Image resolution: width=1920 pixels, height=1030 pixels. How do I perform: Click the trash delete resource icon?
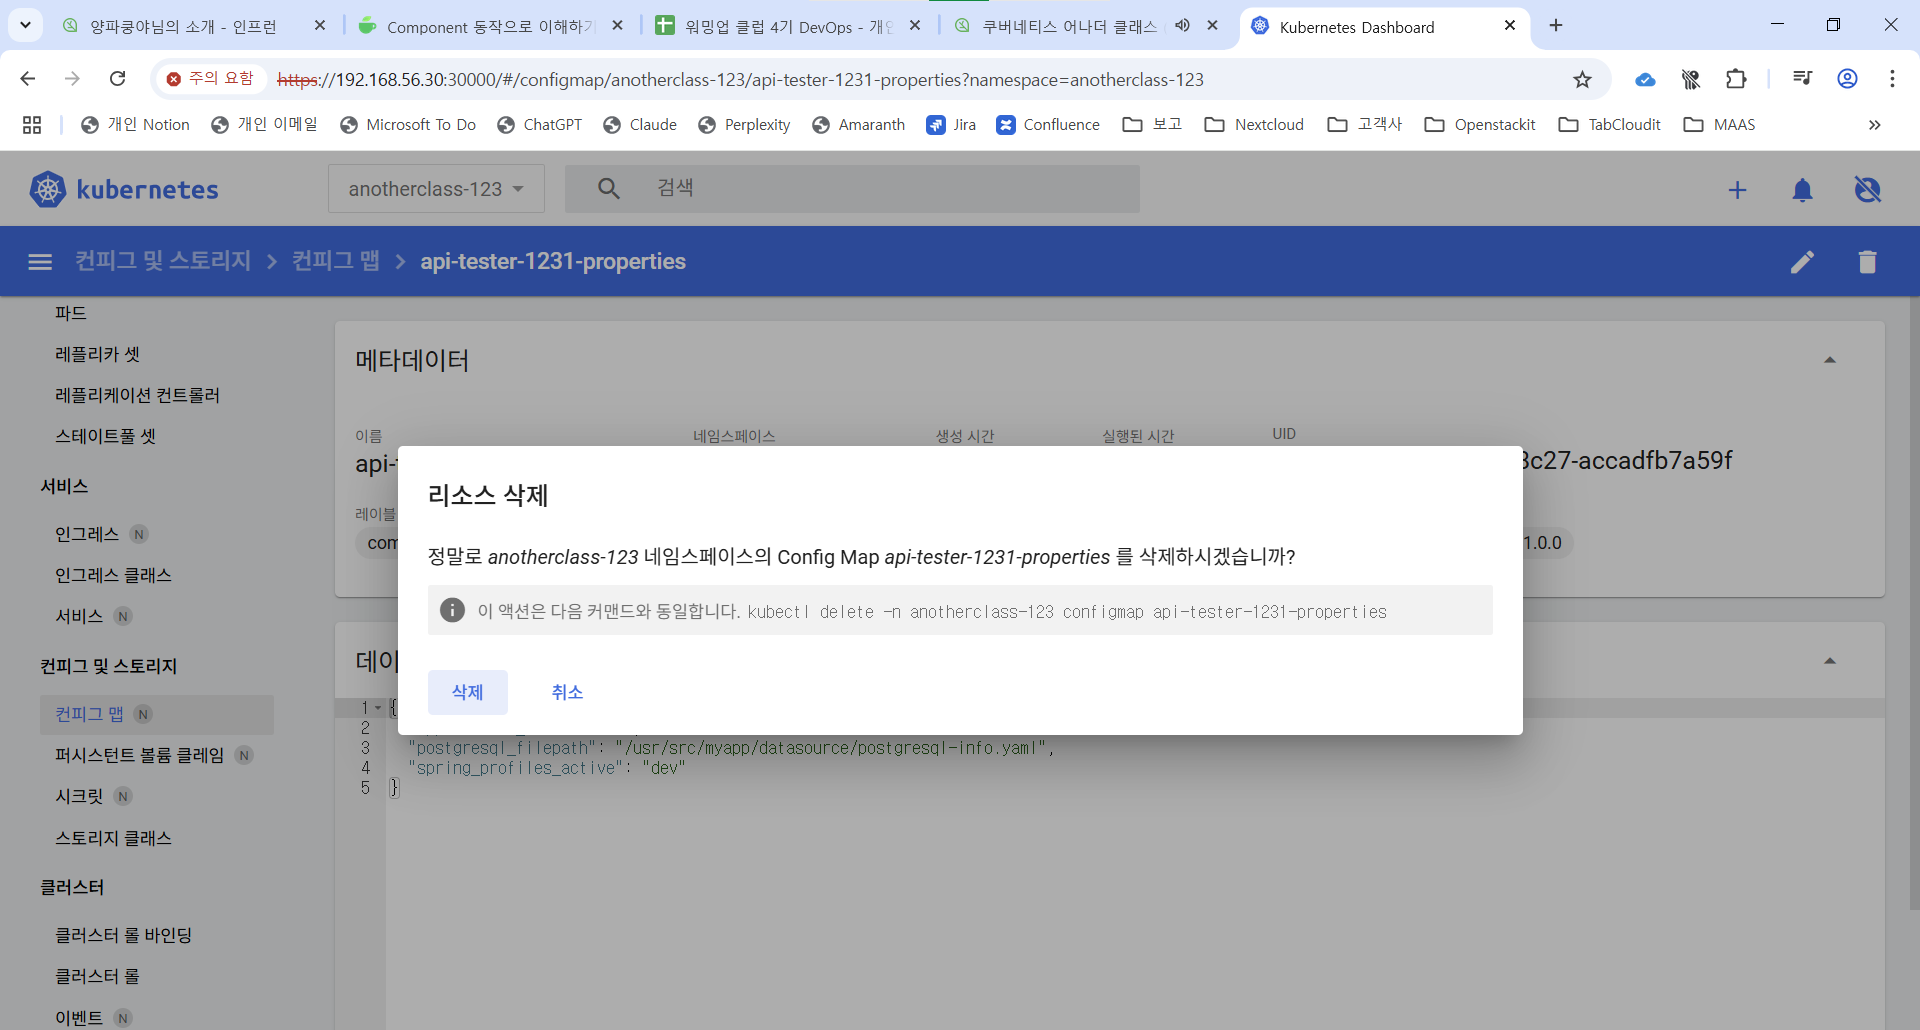(1867, 262)
